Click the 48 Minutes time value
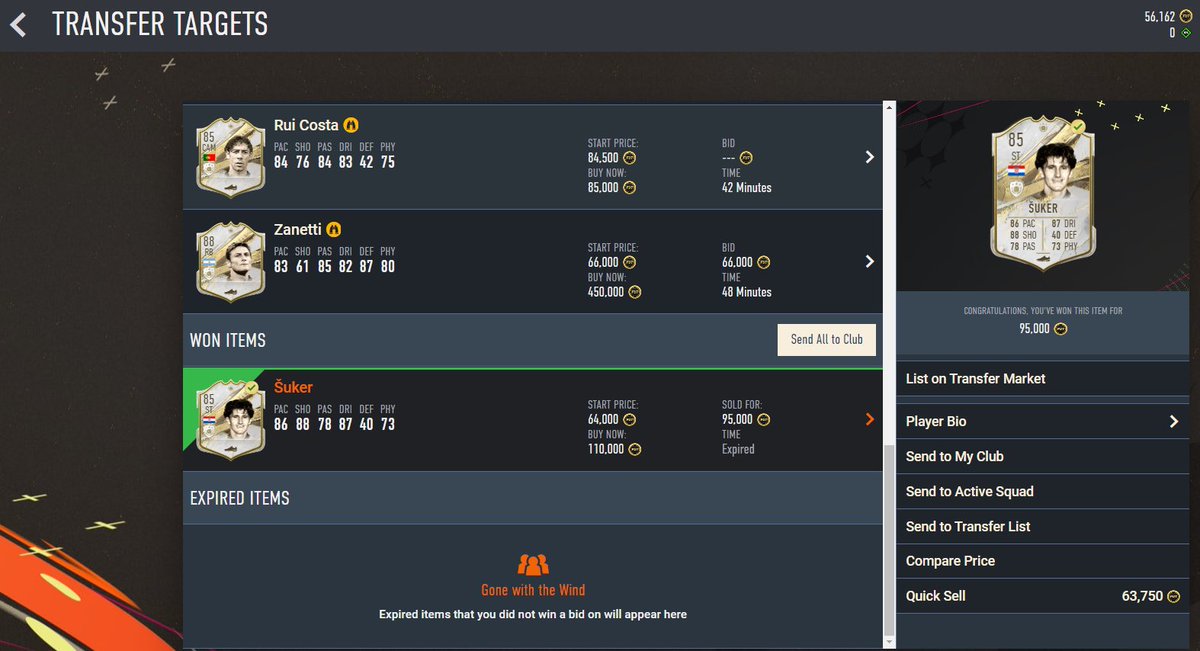The height and width of the screenshot is (651, 1200). click(747, 292)
